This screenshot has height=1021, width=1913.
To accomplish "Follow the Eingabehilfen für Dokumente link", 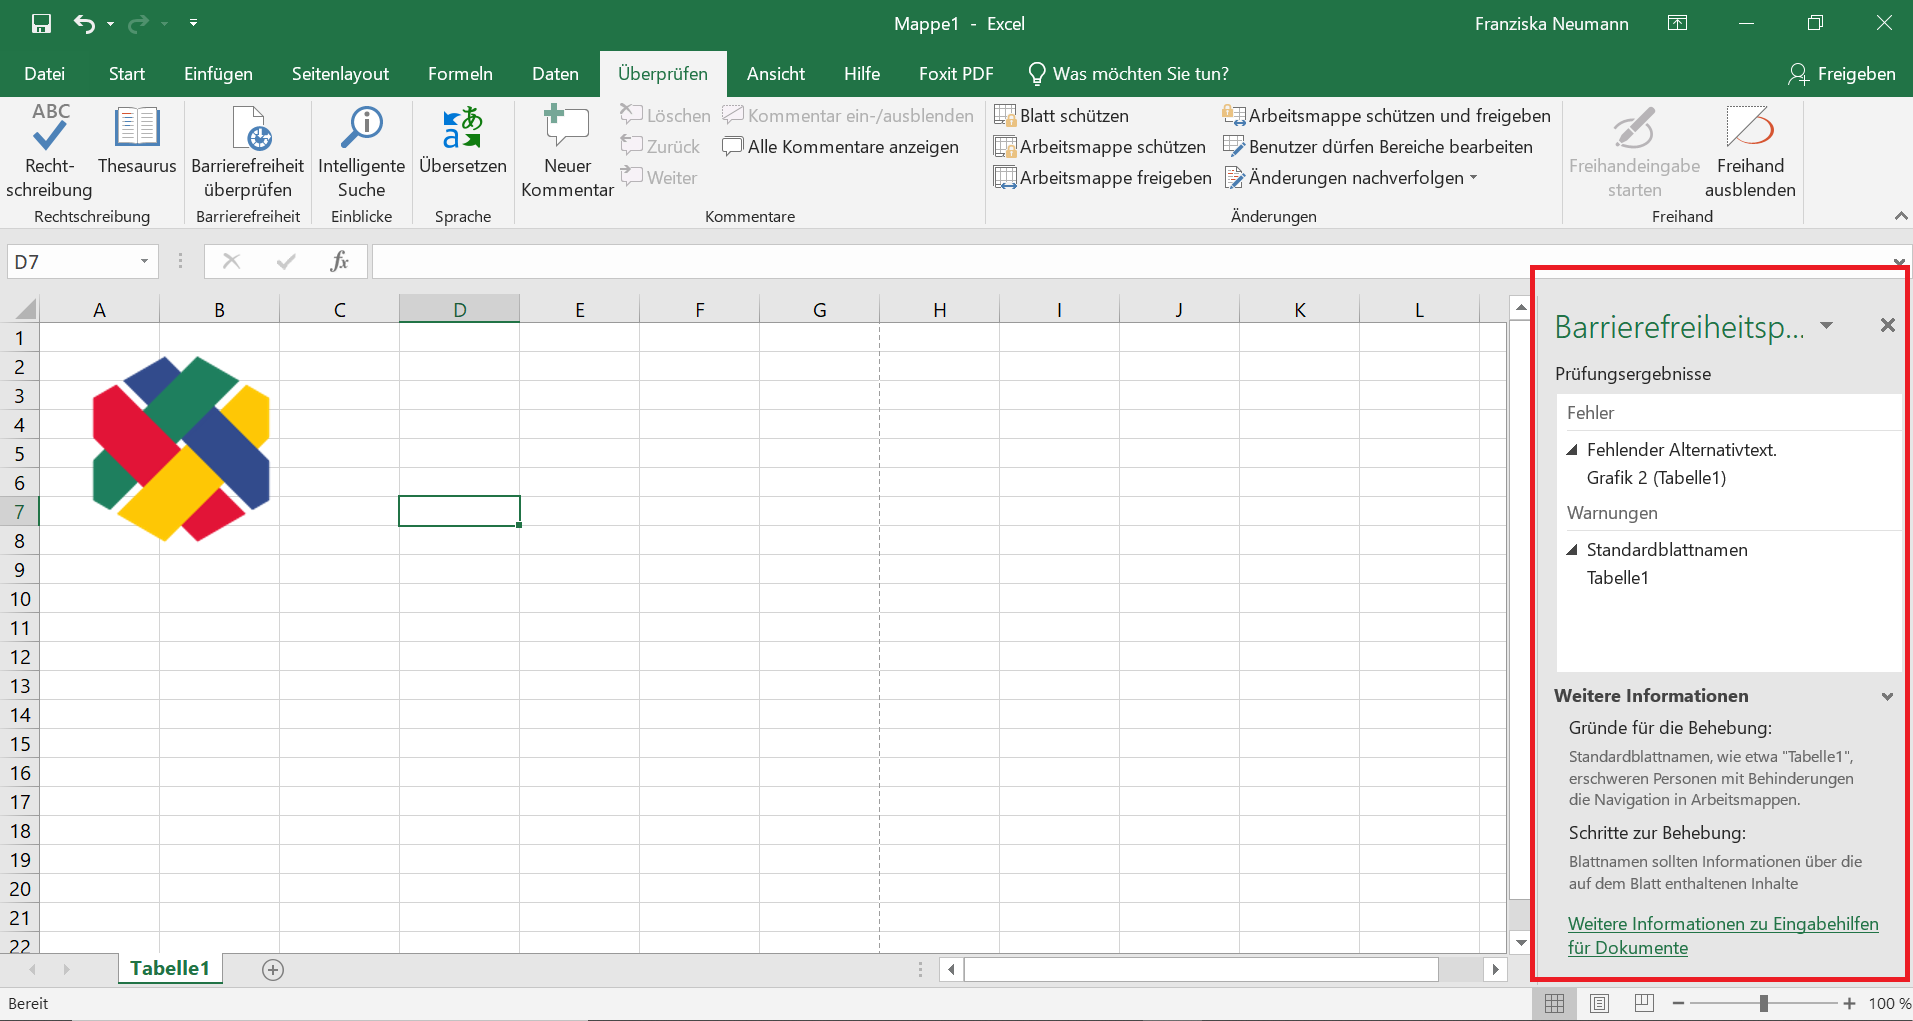I will tap(1722, 934).
